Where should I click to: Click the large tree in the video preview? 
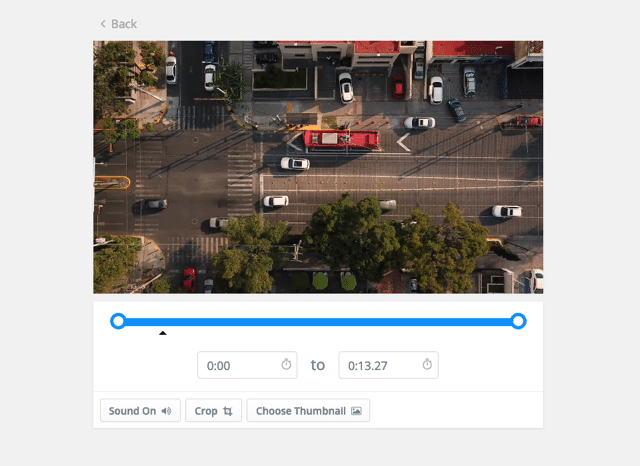click(x=348, y=235)
